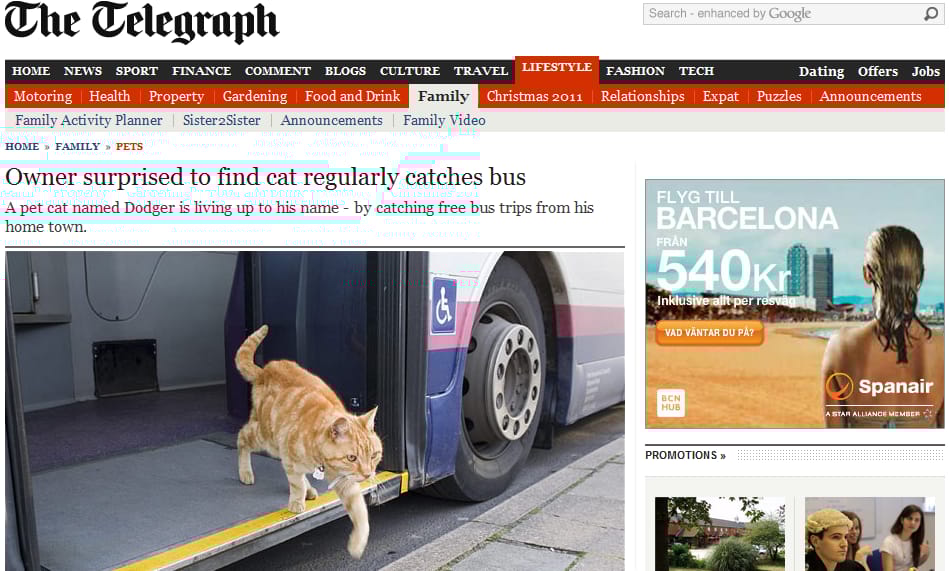
Task: Focus the Google-enhanced search field
Action: (x=784, y=13)
